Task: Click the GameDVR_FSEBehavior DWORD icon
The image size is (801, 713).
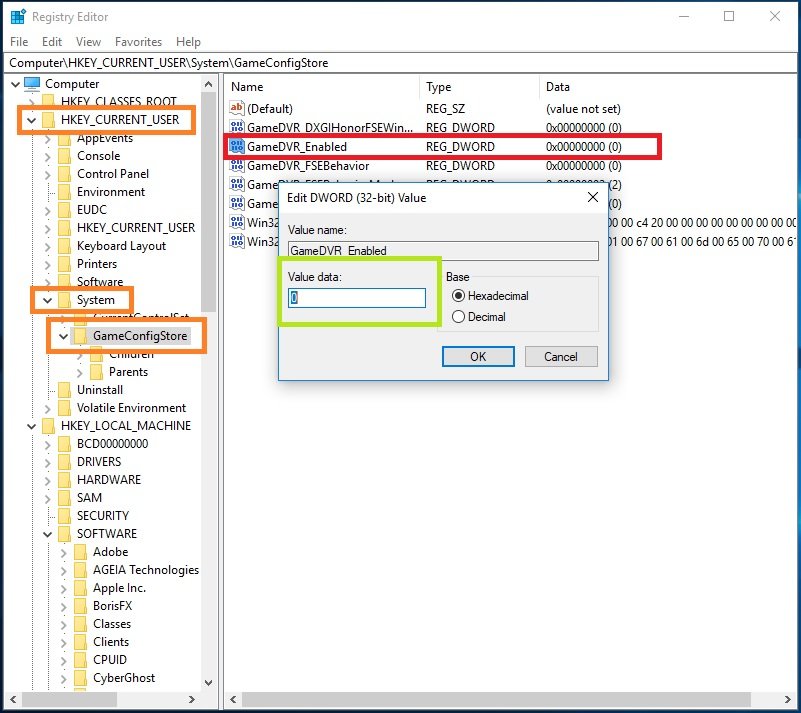Action: [237, 165]
